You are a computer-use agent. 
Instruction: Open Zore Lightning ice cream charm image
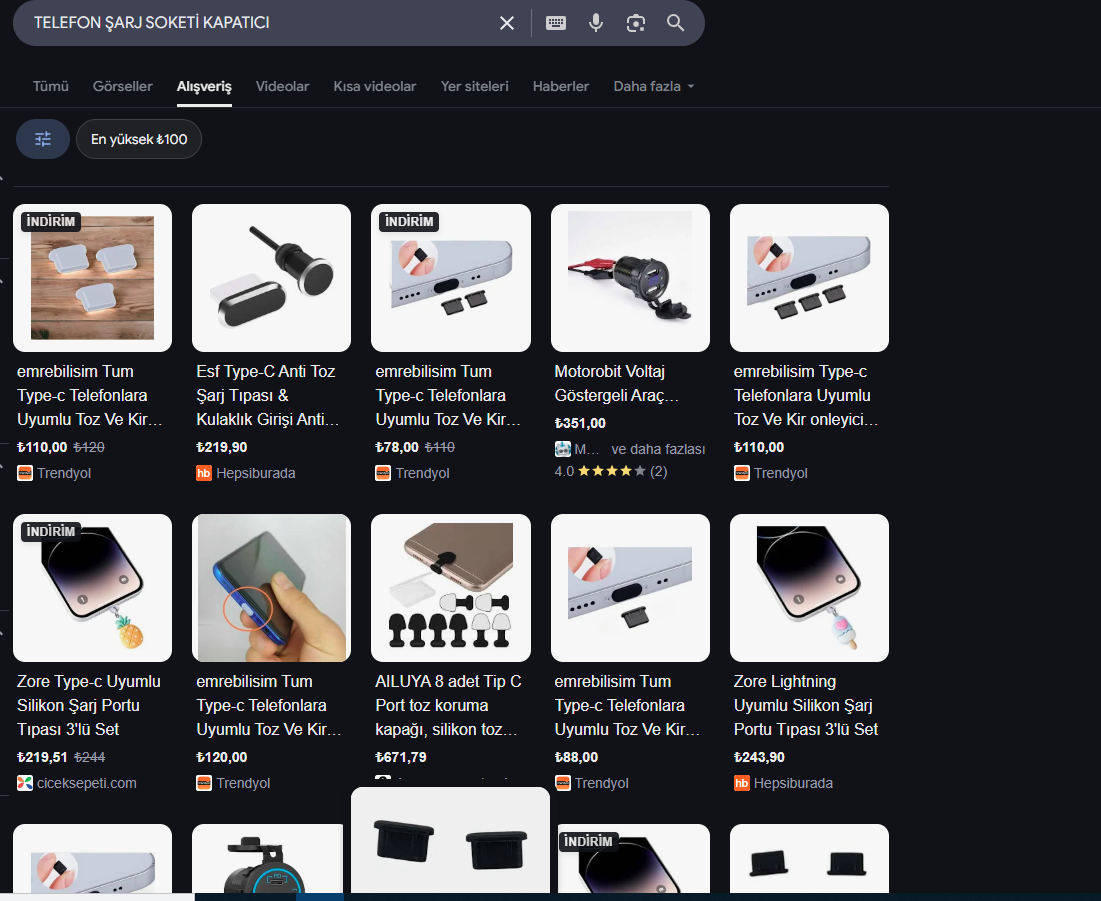pyautogui.click(x=810, y=588)
